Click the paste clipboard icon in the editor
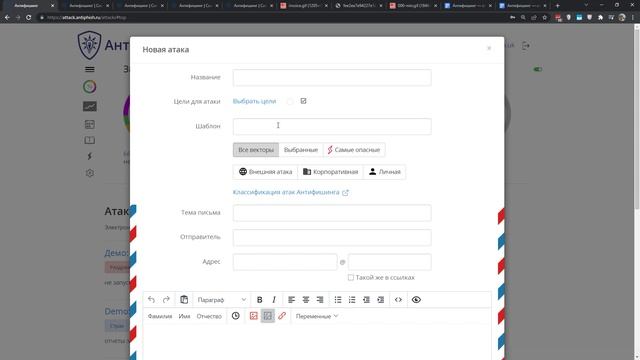Screen dimensions: 640x360 point(184,300)
